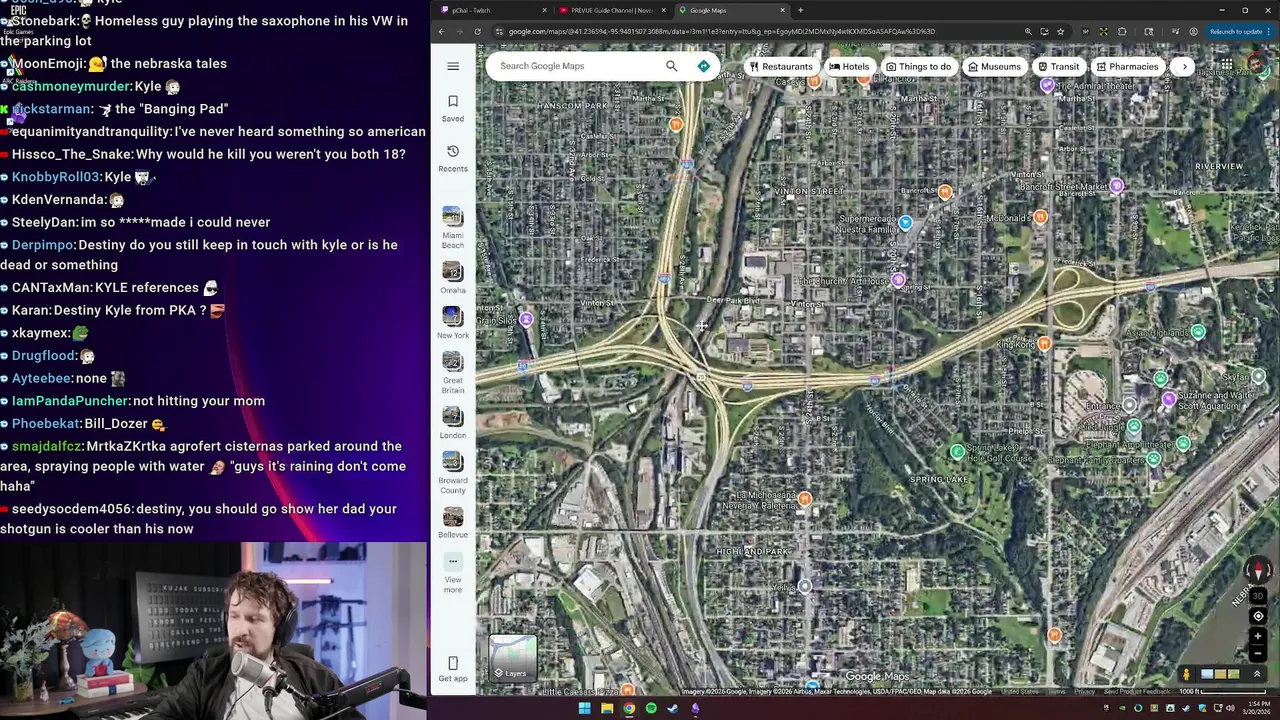The height and width of the screenshot is (720, 1280).
Task: Open Spotify from the taskbar
Action: 651,708
